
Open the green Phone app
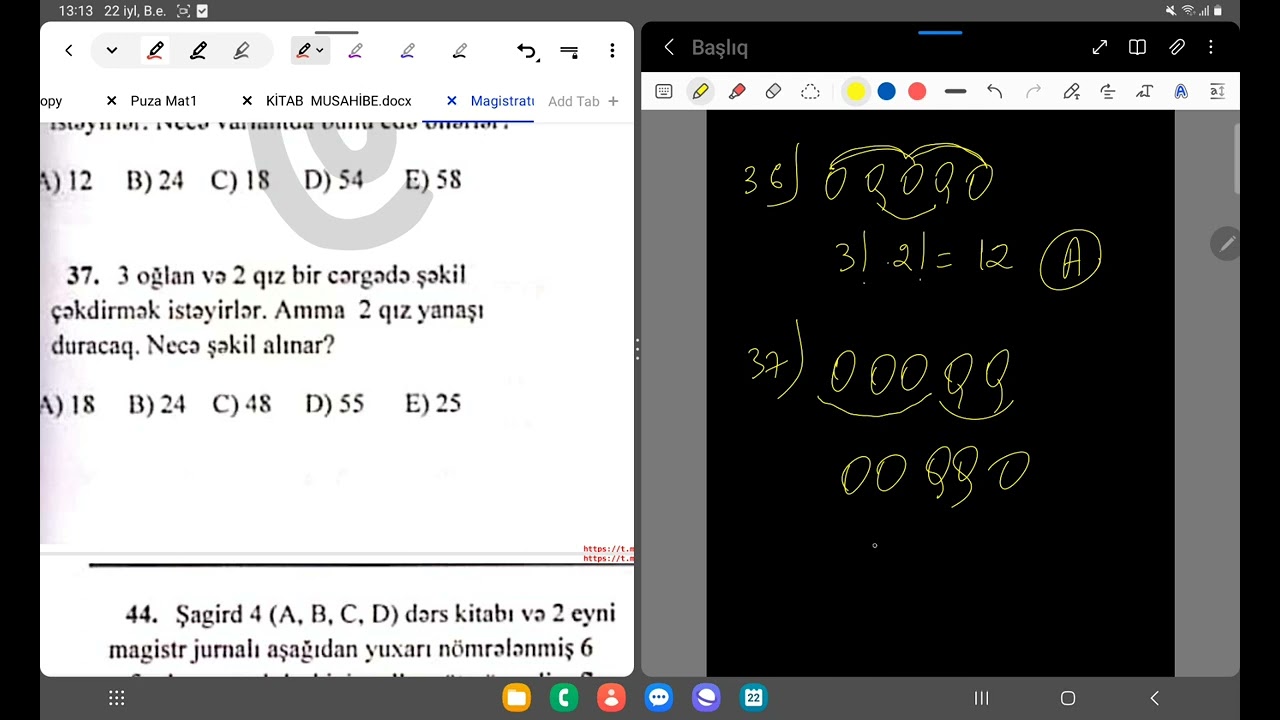point(564,698)
